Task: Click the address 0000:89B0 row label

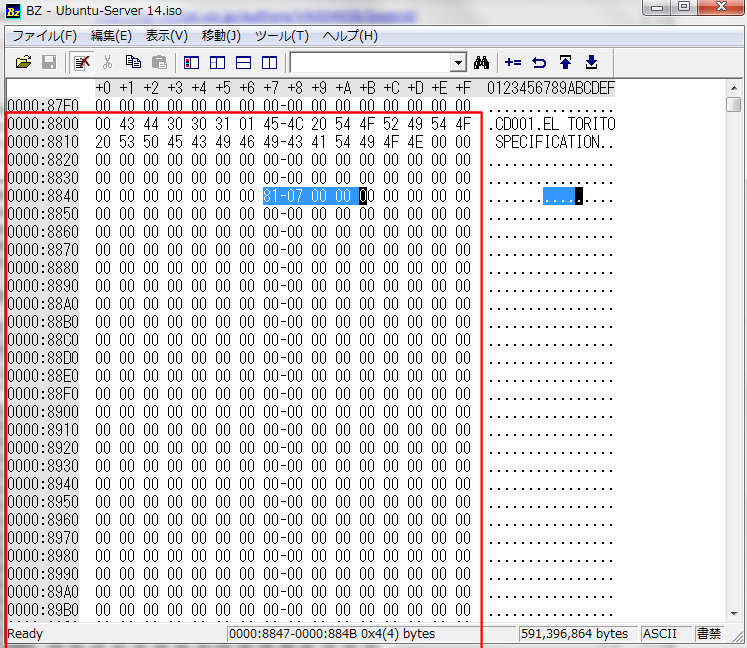Action: 43,610
